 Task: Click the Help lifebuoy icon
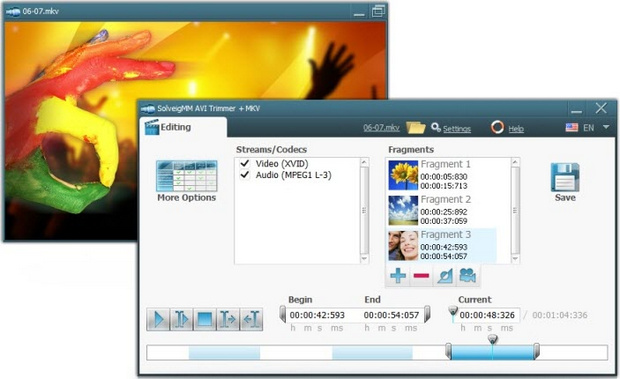(497, 127)
